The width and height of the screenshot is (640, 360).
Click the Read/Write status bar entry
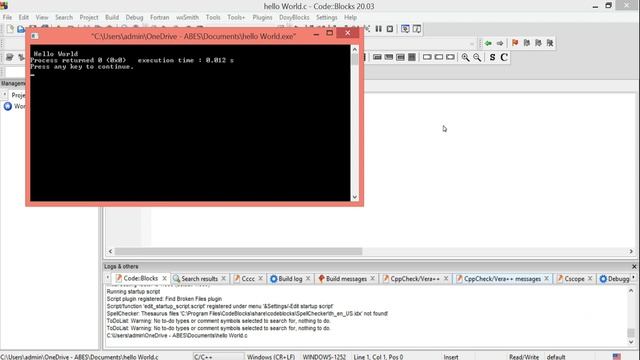click(x=524, y=357)
